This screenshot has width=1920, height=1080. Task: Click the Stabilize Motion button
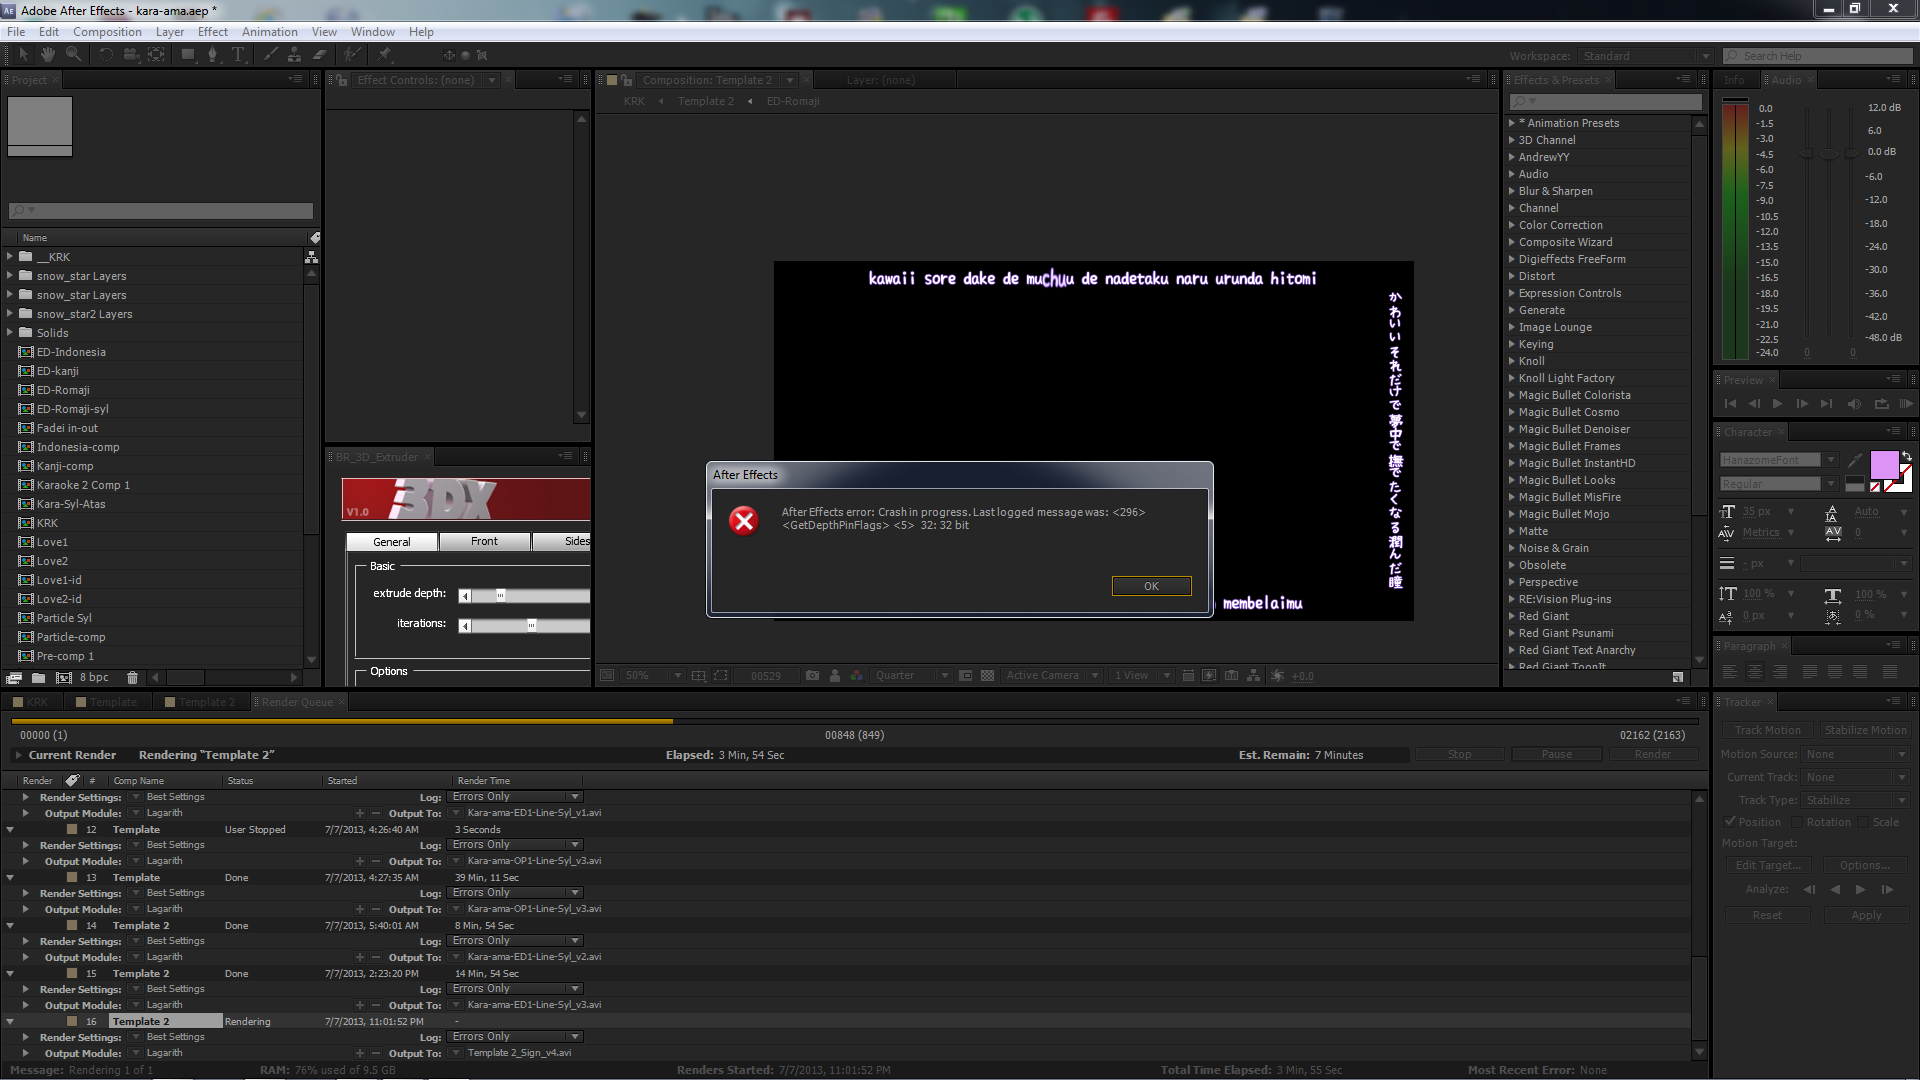1865,730
